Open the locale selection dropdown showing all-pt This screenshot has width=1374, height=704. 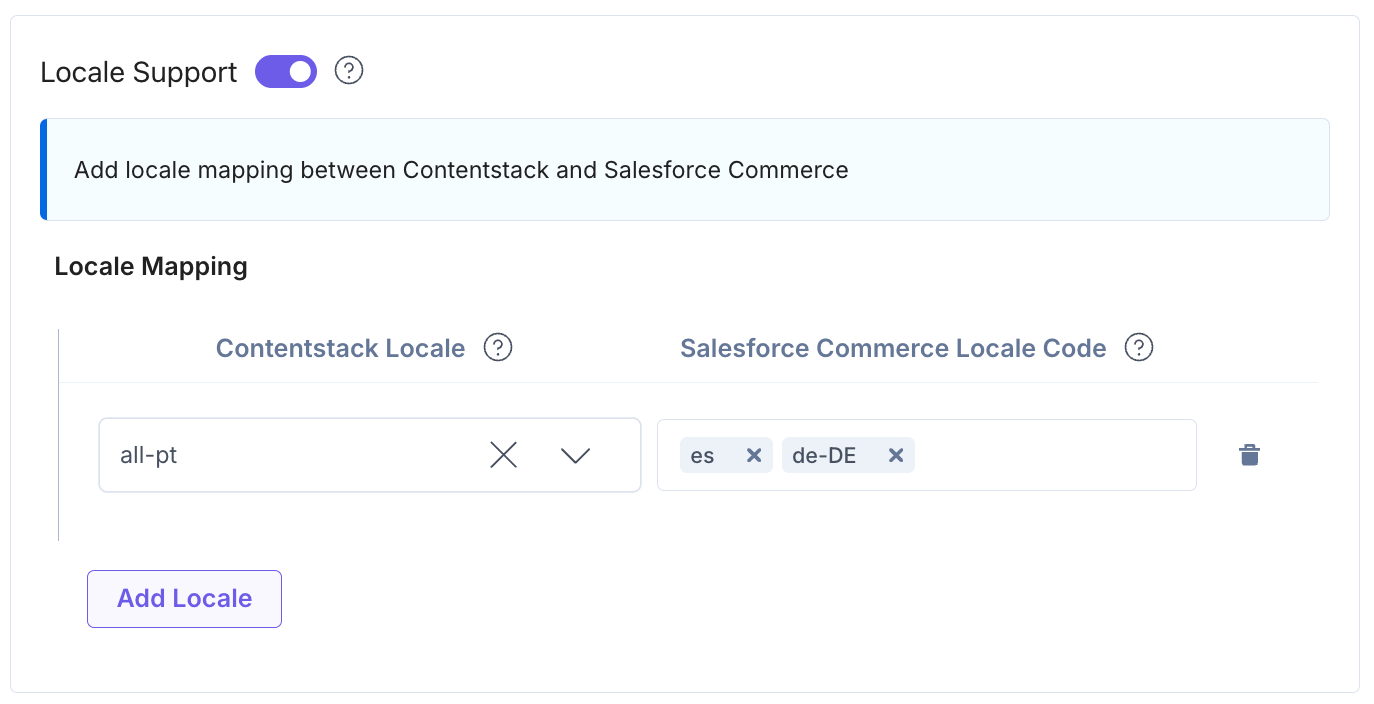575,455
